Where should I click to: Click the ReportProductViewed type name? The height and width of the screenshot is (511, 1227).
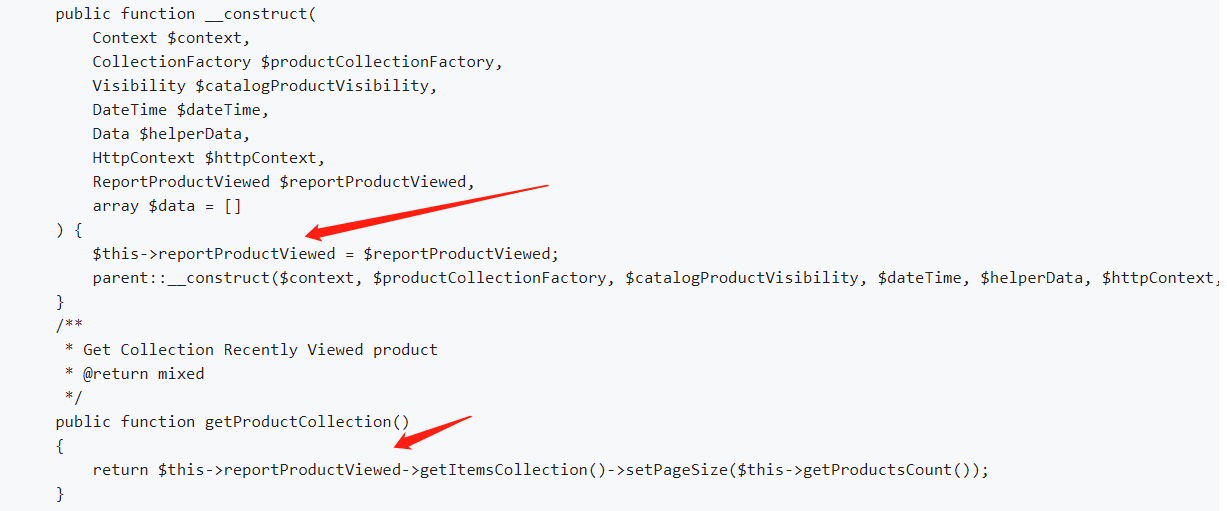click(x=181, y=182)
